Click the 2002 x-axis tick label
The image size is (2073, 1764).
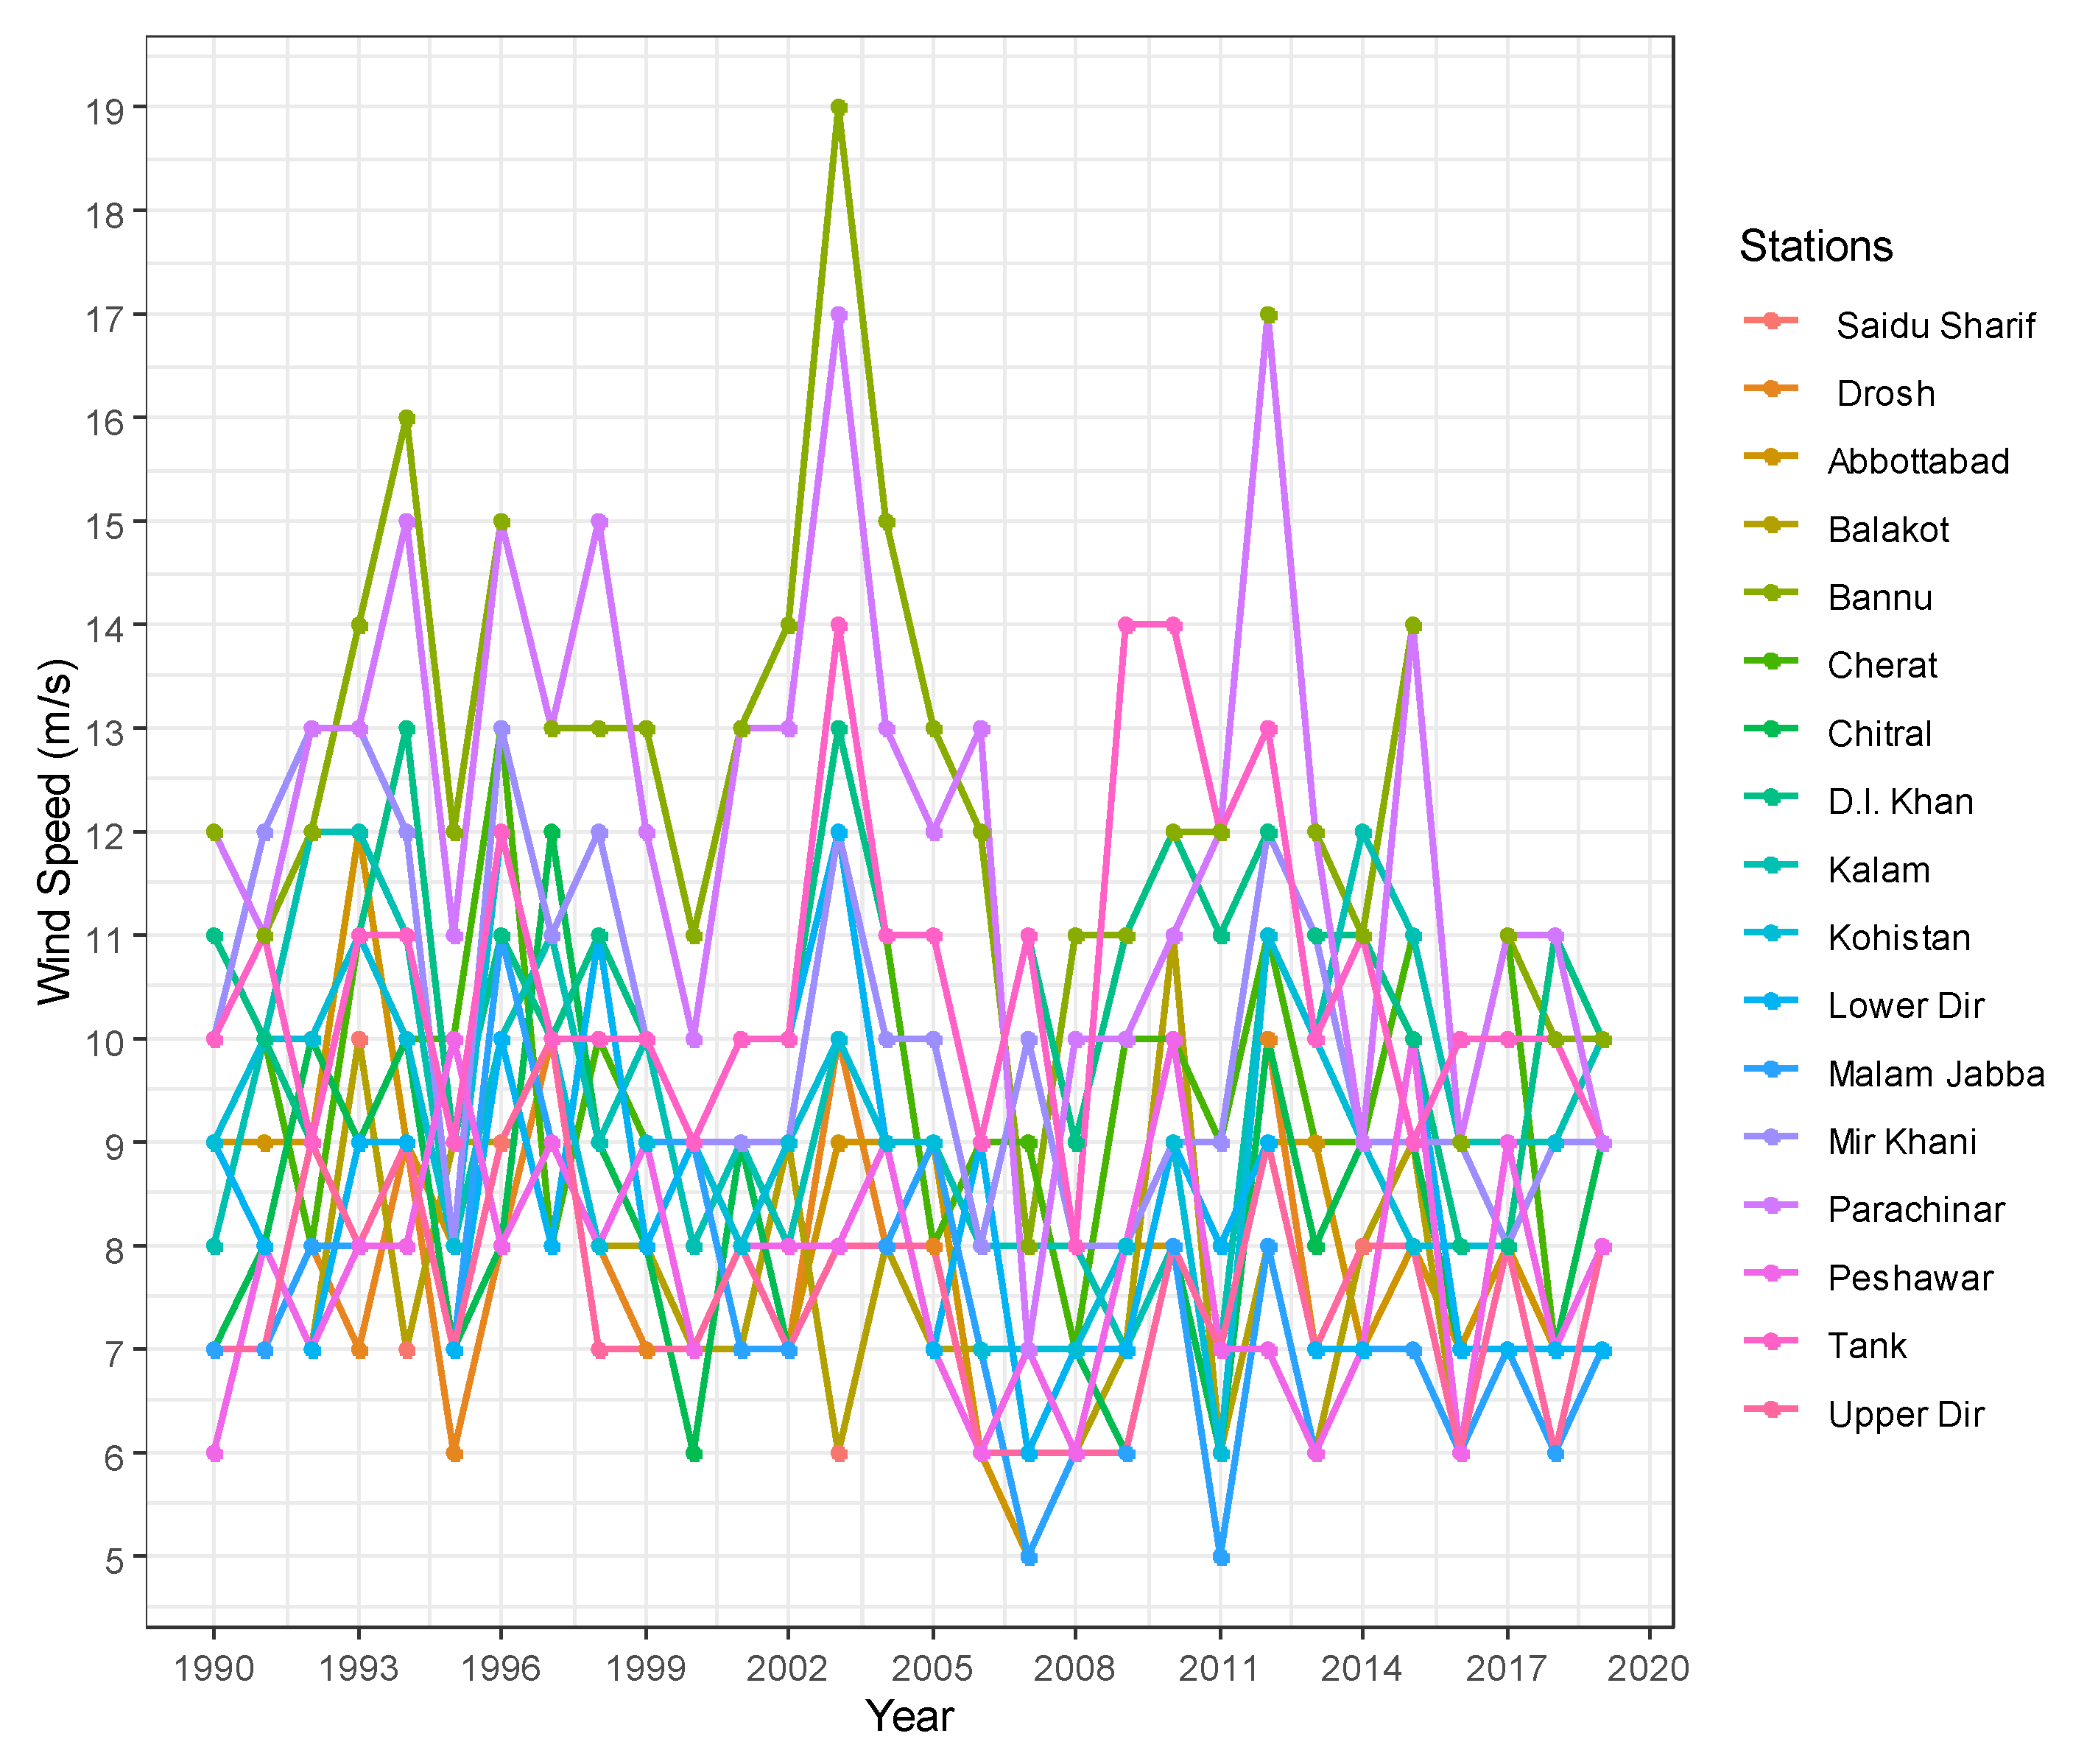[x=787, y=1668]
